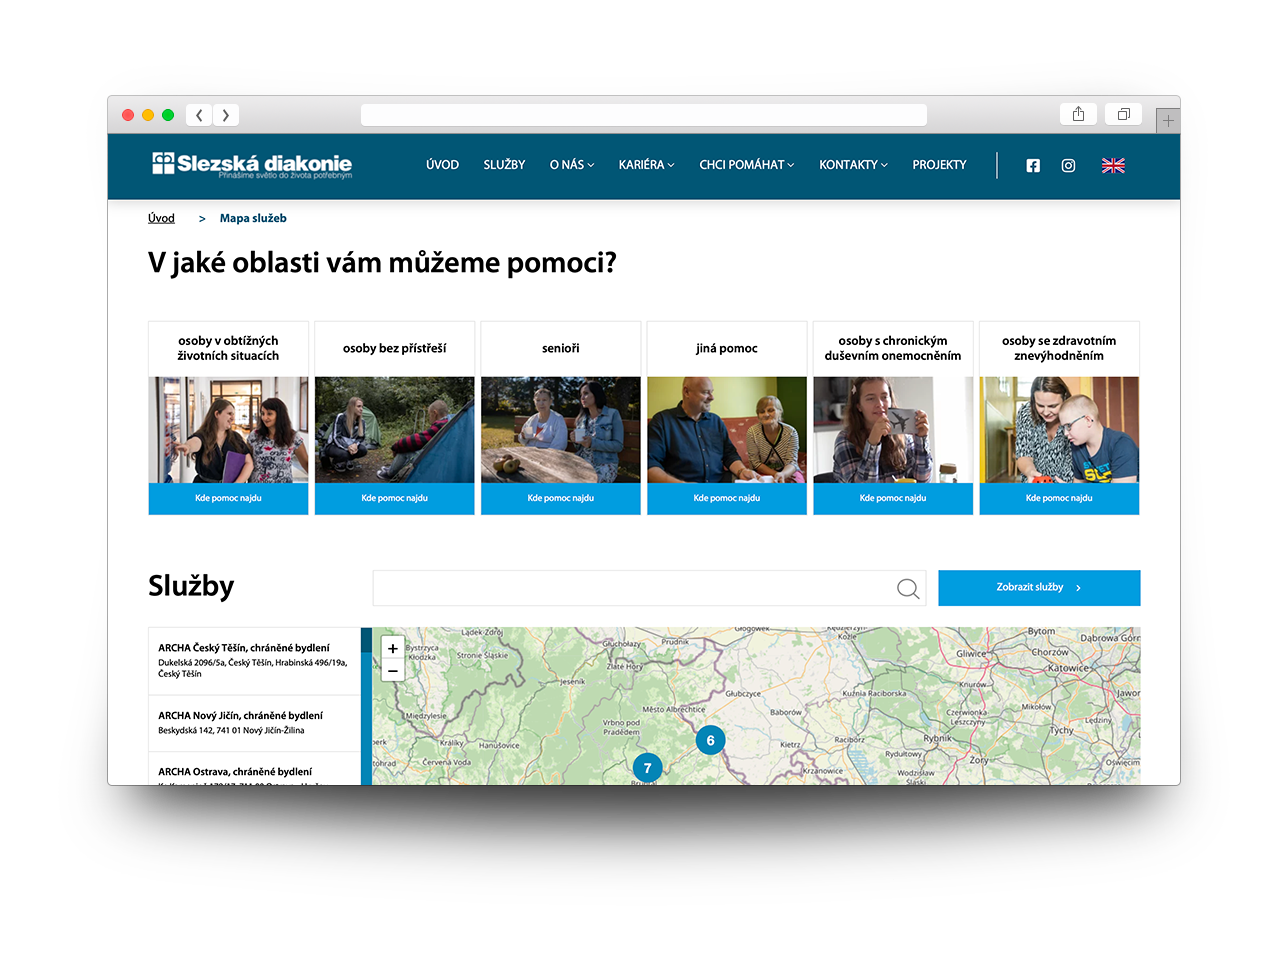Viewport: 1273px width, 955px height.
Task: Click Kde pomoc najdu under osoby bez přístřeší
Action: tap(394, 499)
